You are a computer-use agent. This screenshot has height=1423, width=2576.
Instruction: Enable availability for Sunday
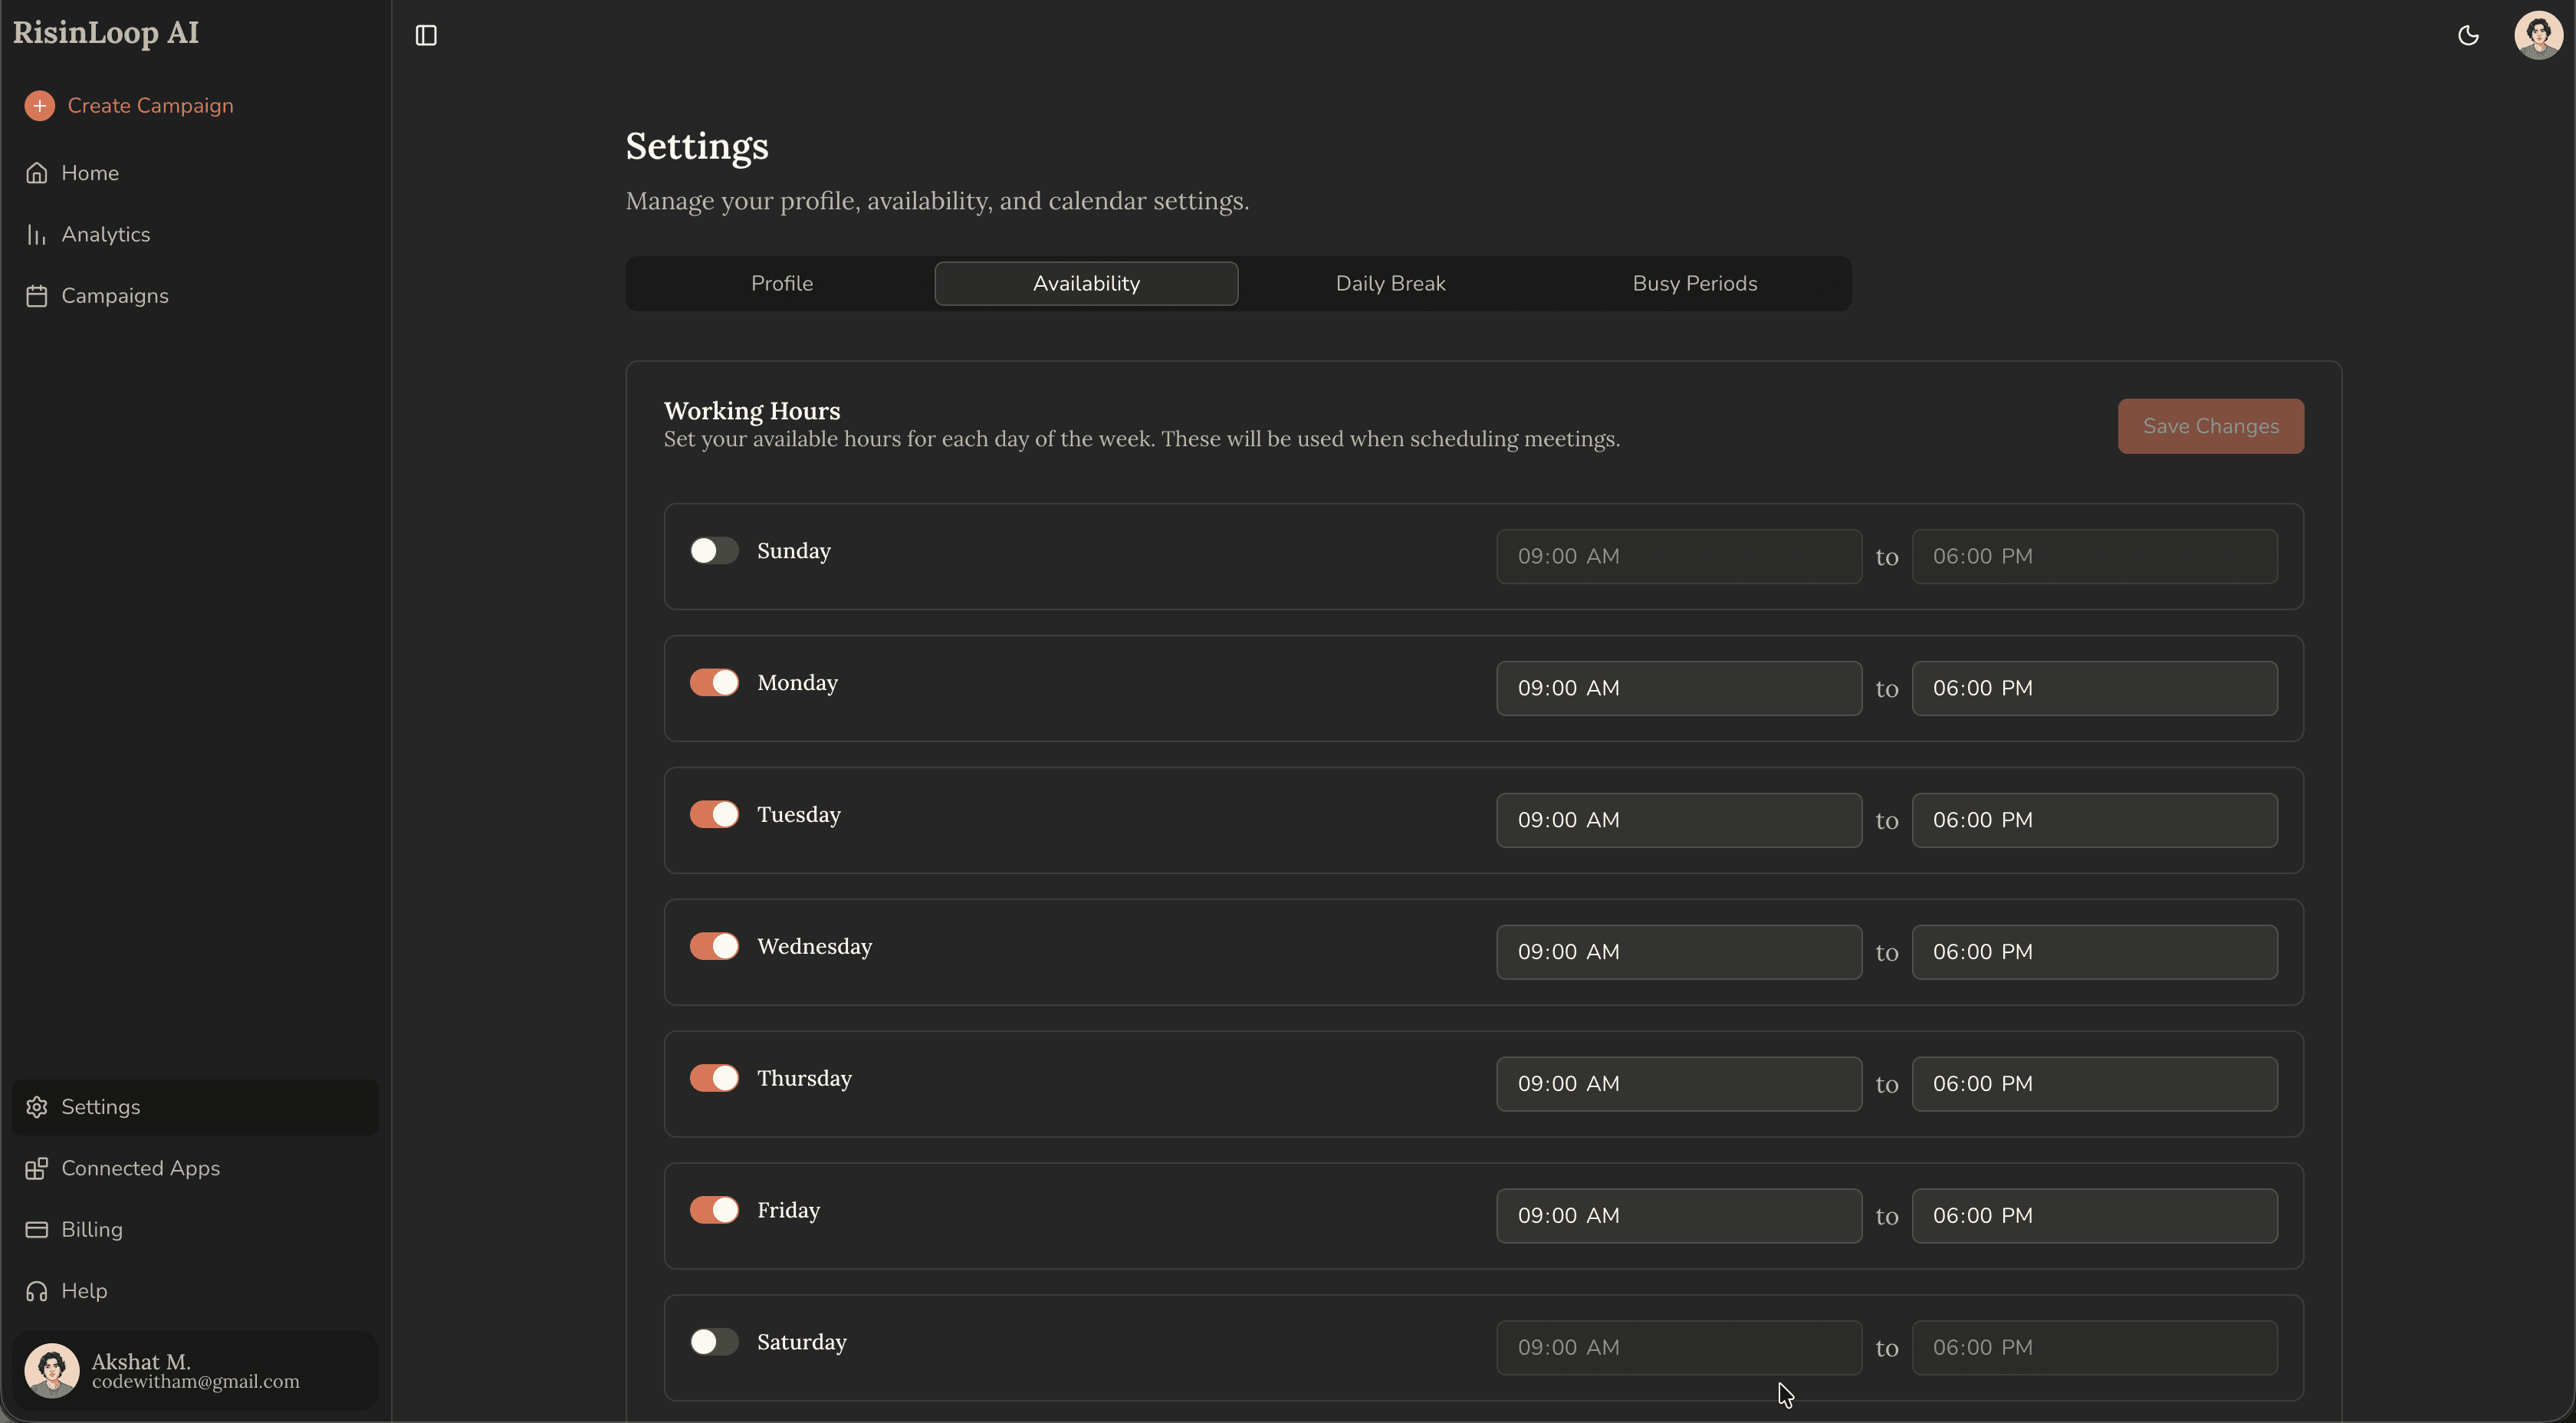tap(713, 550)
